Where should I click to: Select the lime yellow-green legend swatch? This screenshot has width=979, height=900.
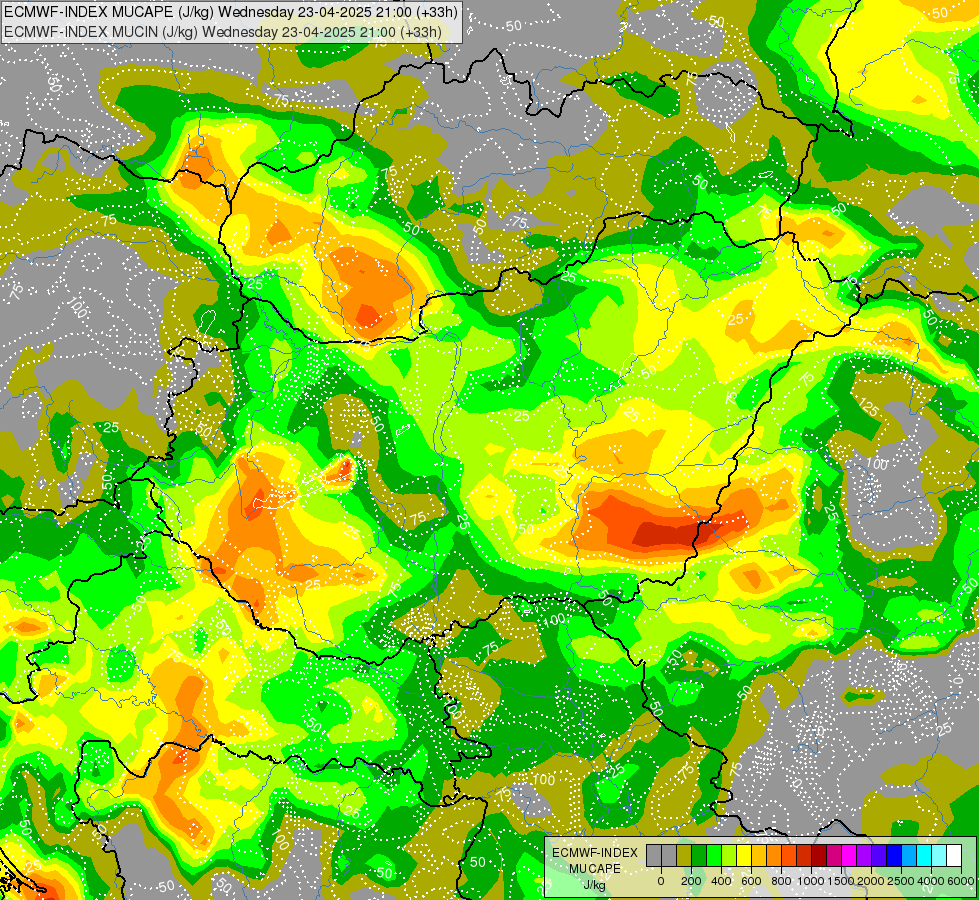729,856
